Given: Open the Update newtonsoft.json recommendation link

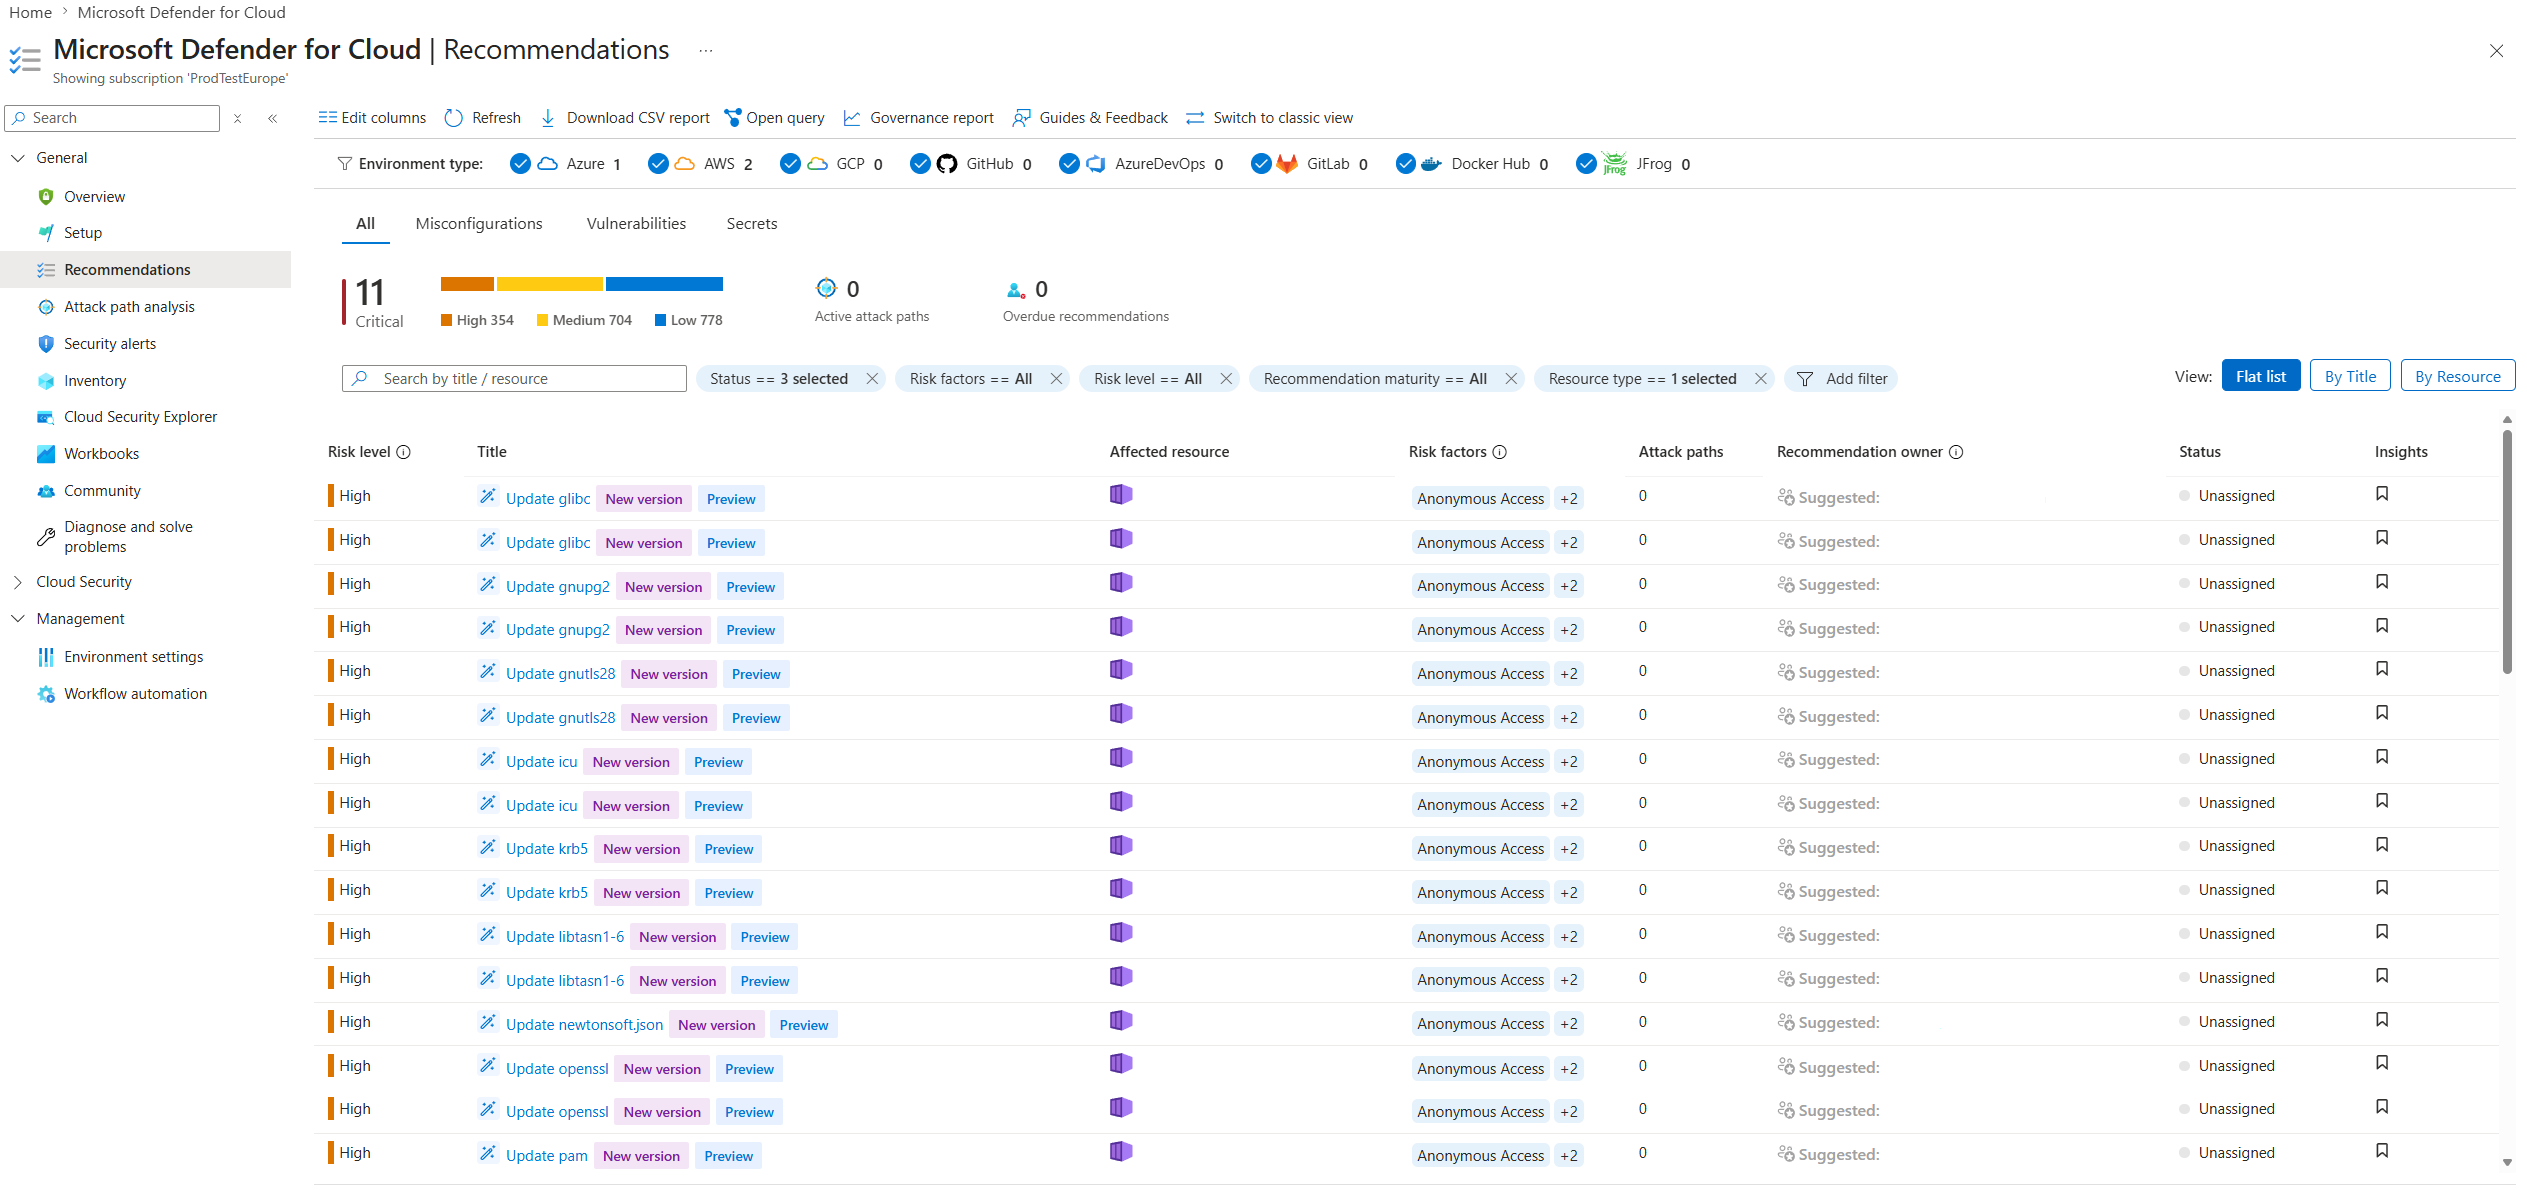Looking at the screenshot, I should click(584, 1025).
